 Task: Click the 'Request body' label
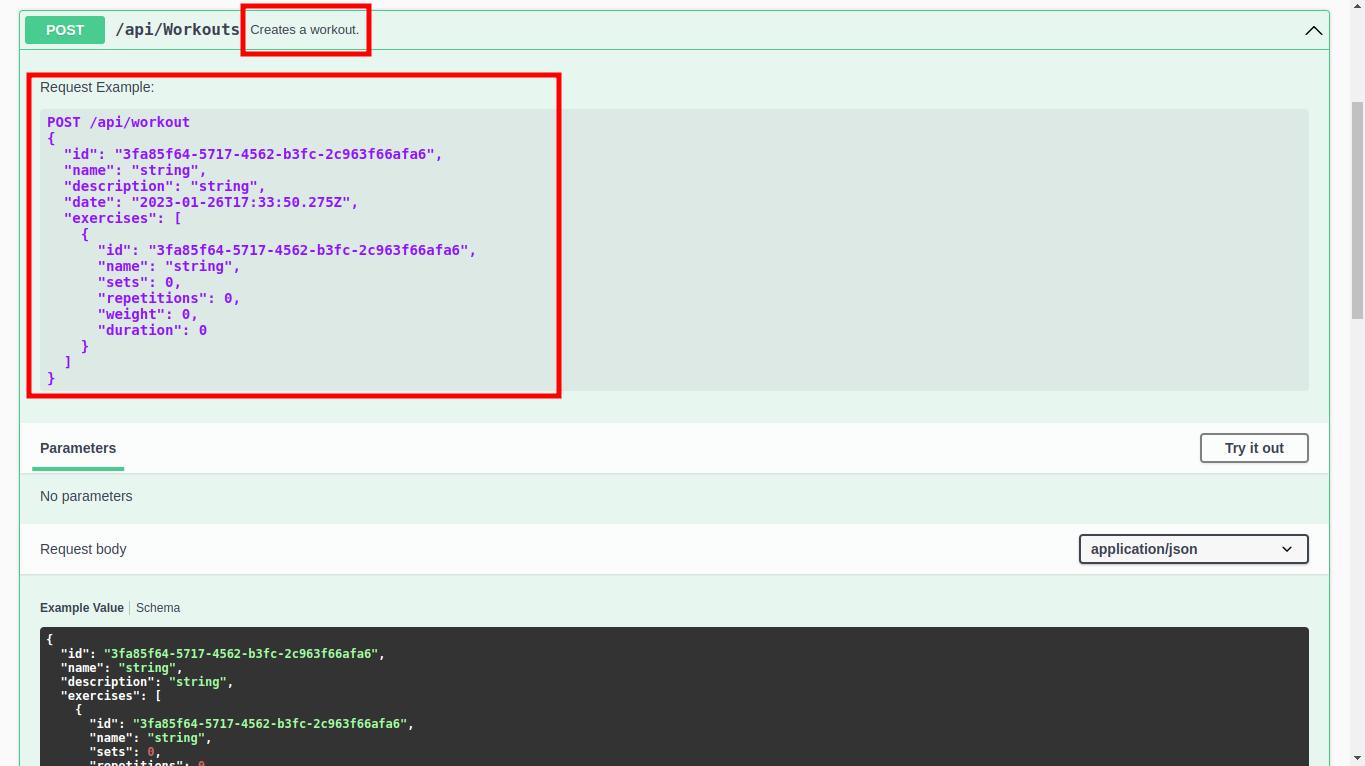(83, 549)
